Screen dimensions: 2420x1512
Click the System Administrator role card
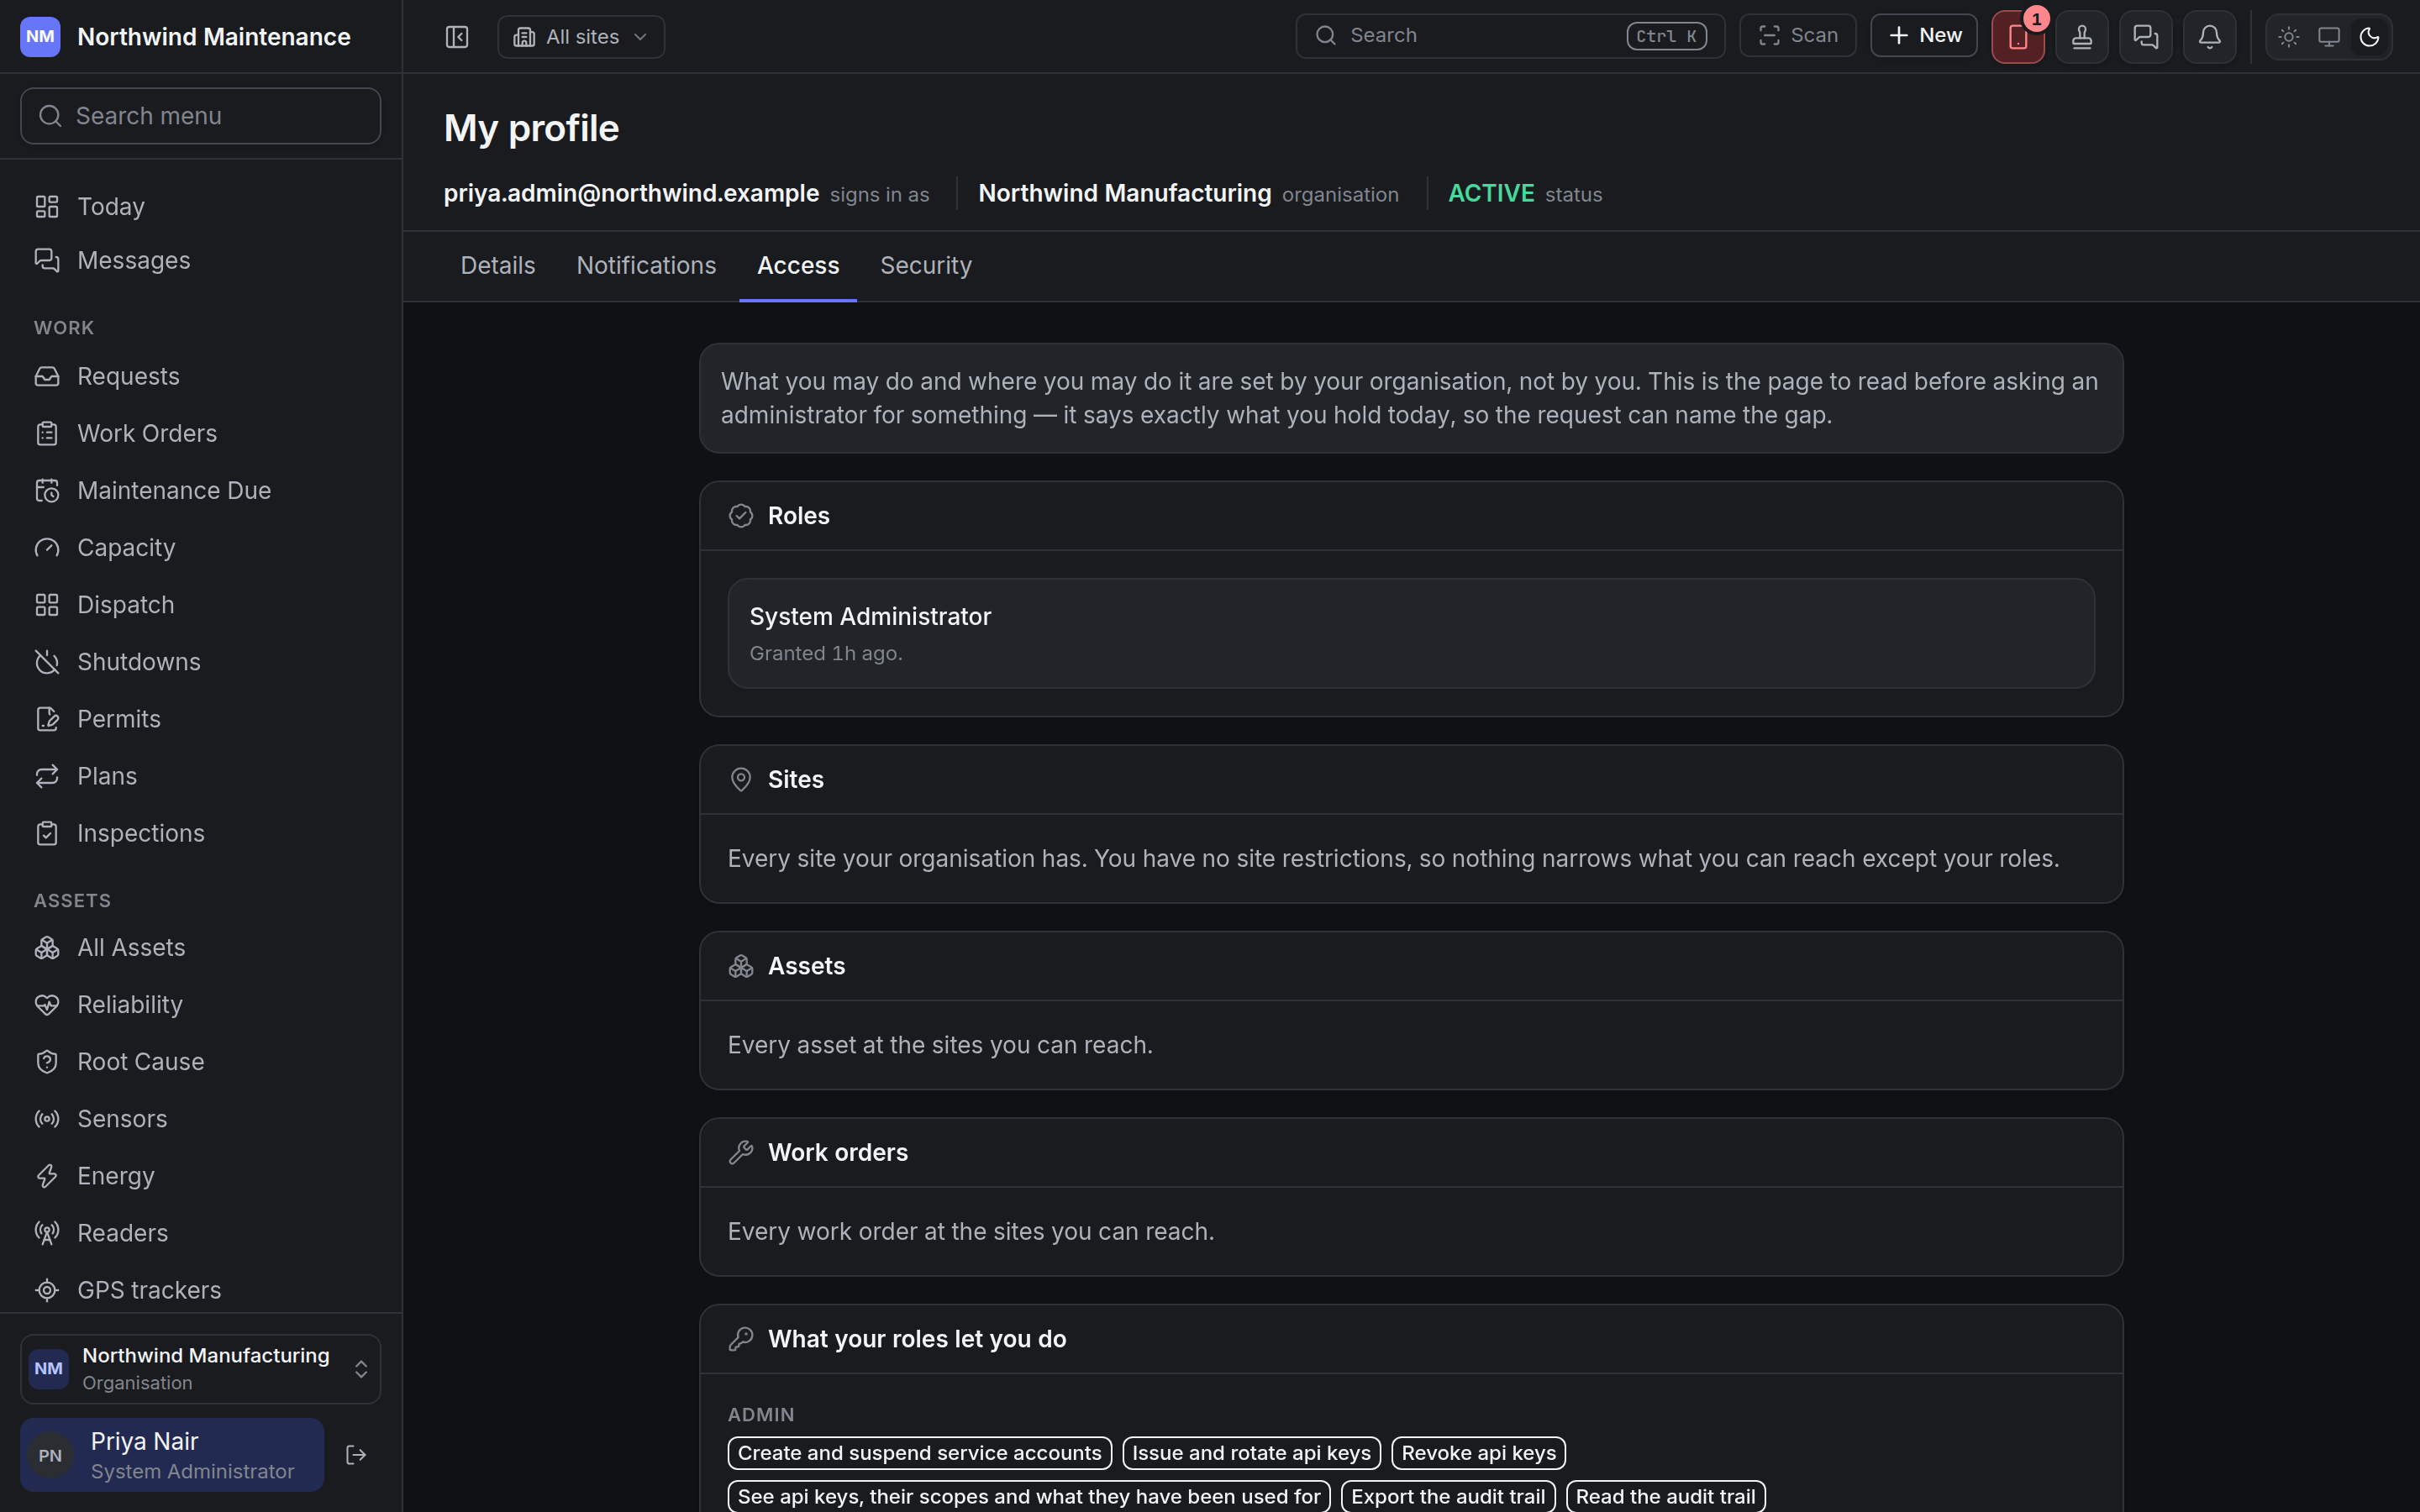pos(1411,633)
